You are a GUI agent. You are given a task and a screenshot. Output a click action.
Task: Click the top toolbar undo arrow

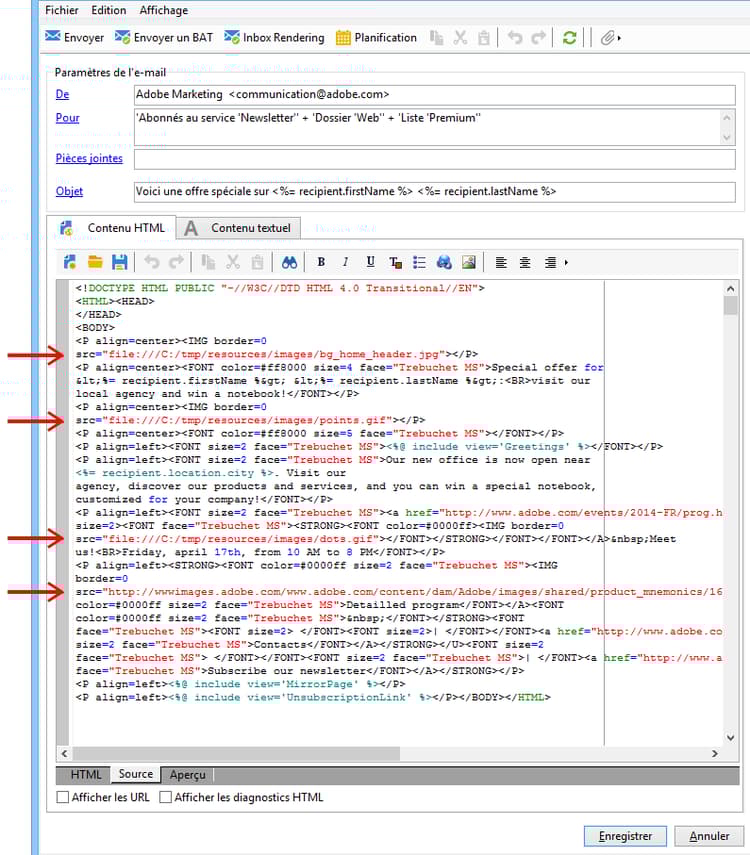[514, 38]
